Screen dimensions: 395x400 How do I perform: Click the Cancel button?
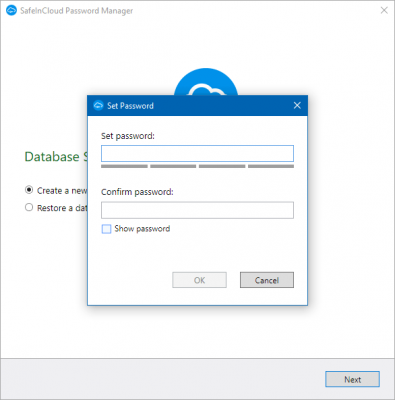point(267,280)
